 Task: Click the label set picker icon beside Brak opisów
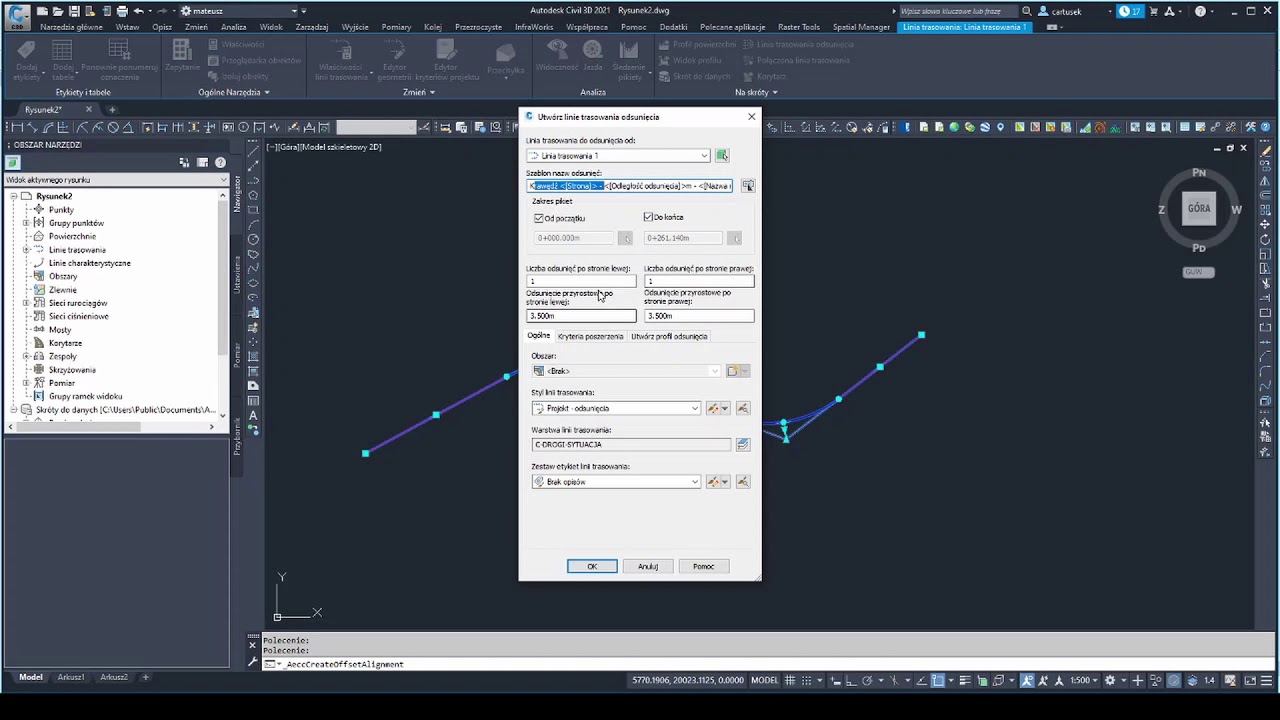point(743,482)
